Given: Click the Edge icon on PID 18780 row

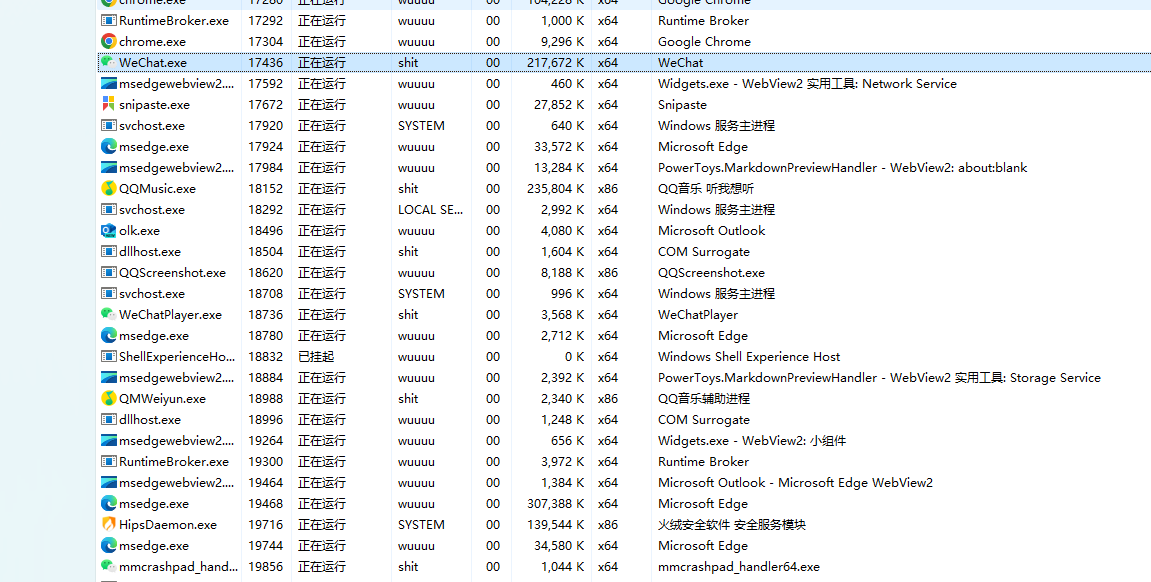Looking at the screenshot, I should coord(109,335).
